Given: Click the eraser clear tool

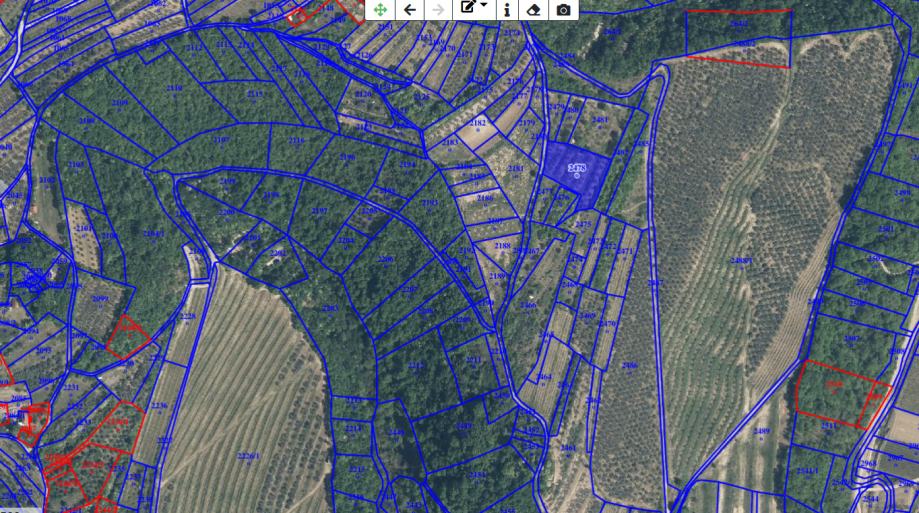Looking at the screenshot, I should (534, 10).
